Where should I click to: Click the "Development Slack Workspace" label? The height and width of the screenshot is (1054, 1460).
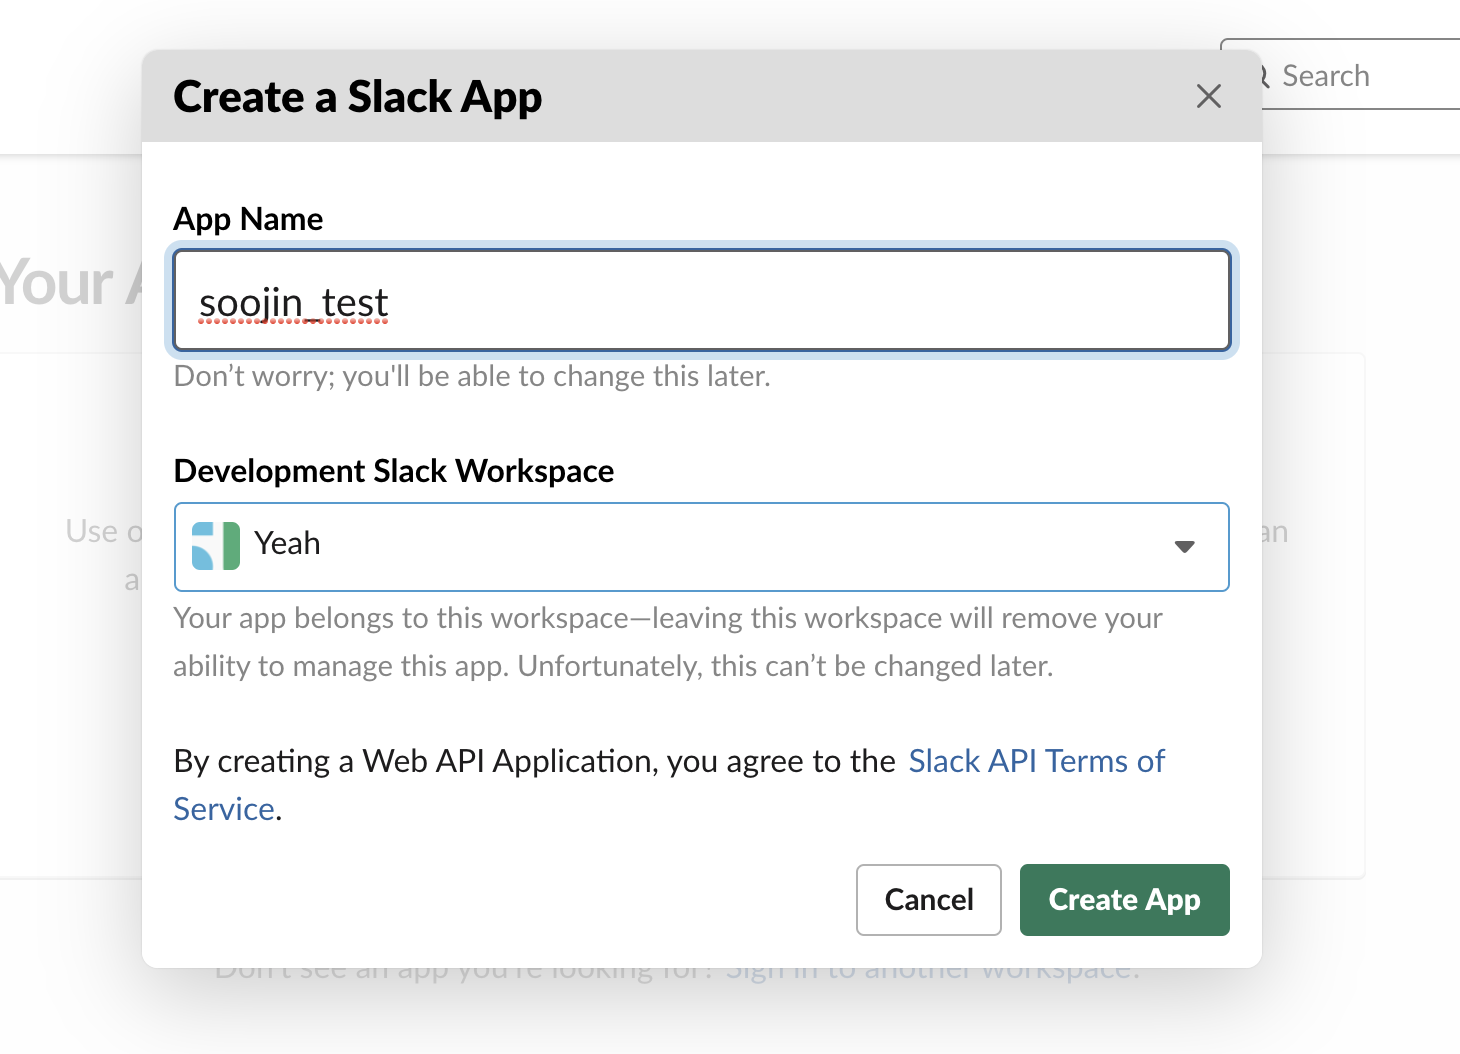click(394, 471)
